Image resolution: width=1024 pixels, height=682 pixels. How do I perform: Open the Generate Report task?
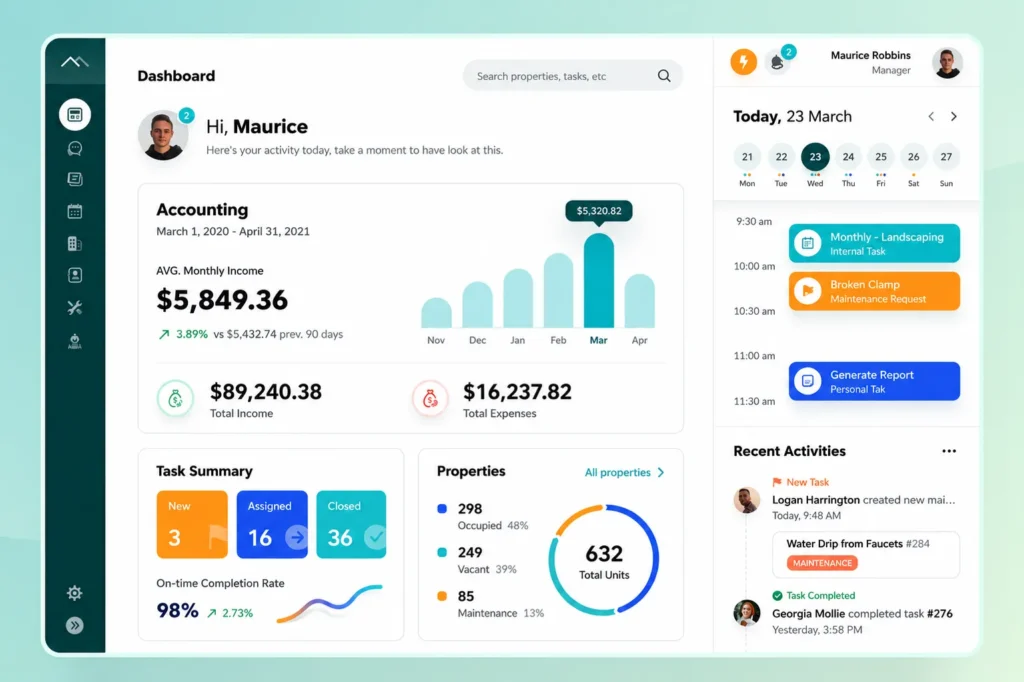pos(874,381)
